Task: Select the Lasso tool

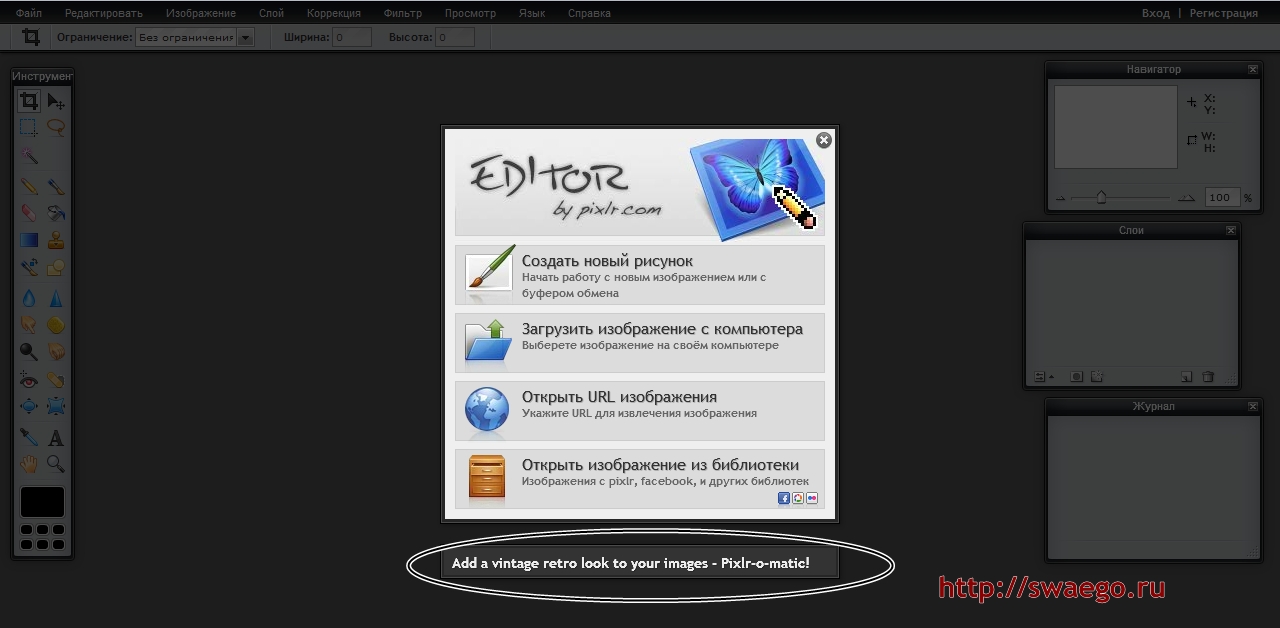Action: click(56, 128)
